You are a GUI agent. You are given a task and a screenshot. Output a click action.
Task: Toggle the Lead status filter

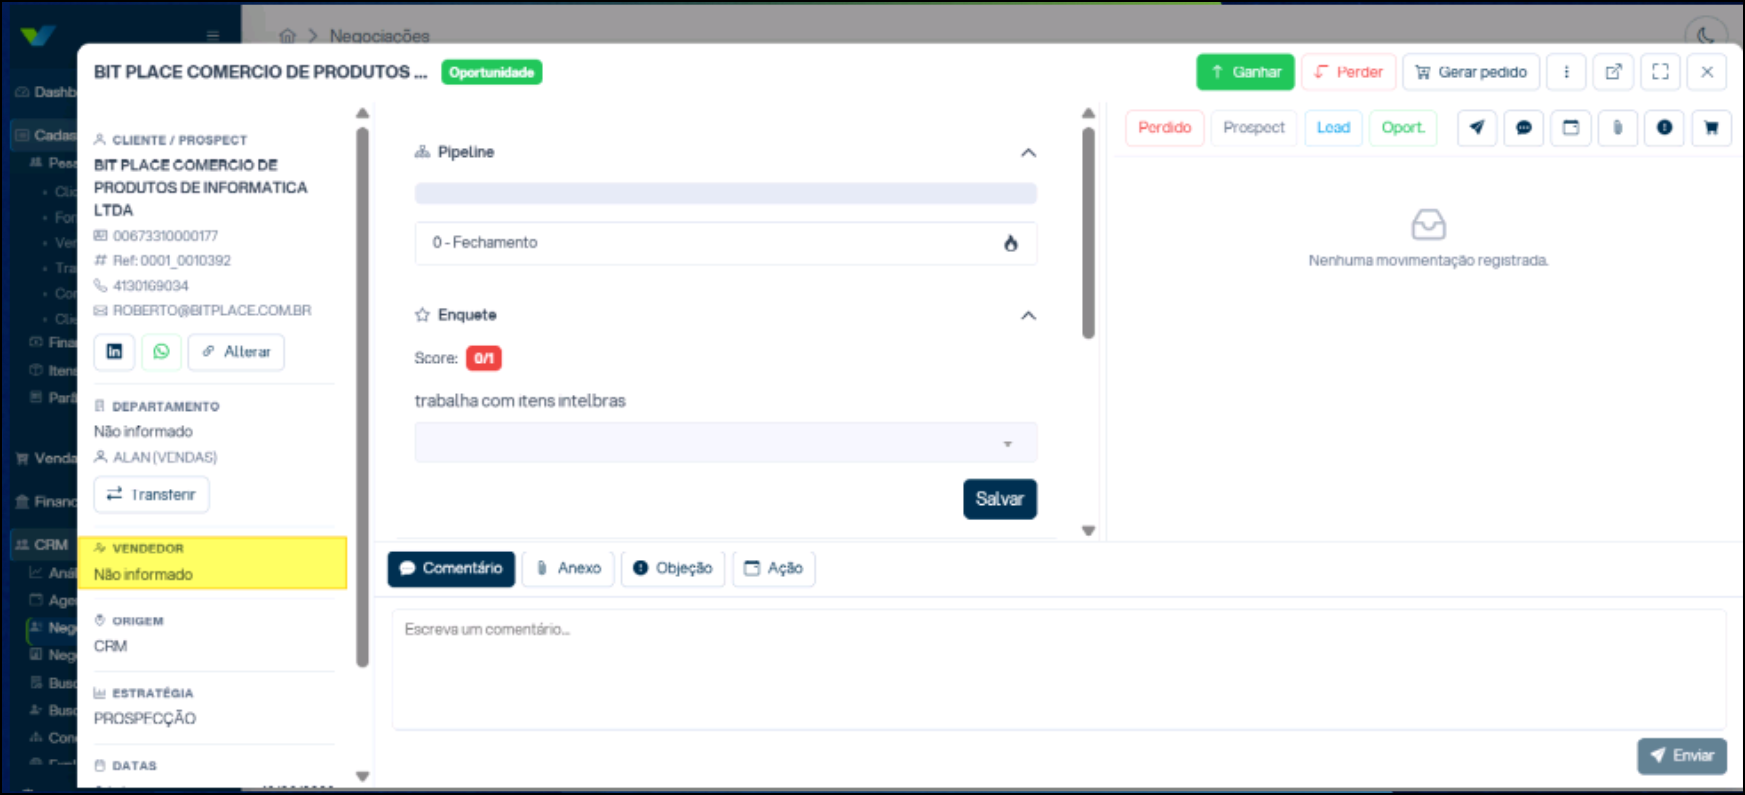(1333, 128)
